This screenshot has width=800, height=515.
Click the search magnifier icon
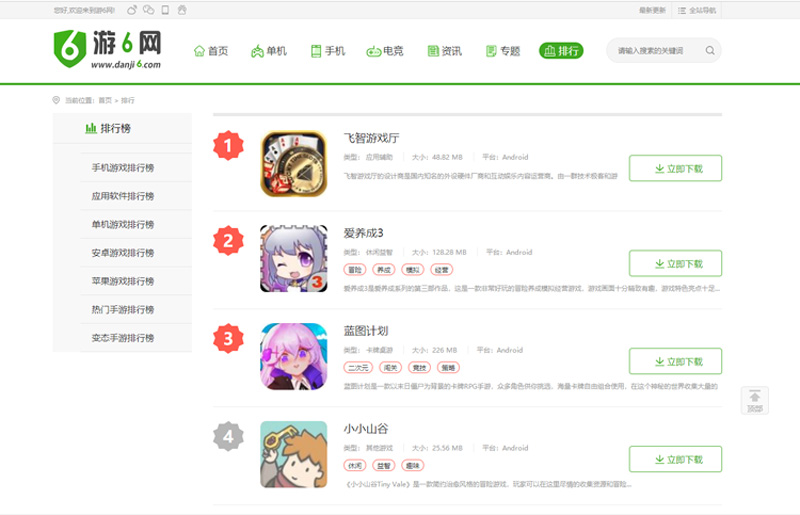710,51
